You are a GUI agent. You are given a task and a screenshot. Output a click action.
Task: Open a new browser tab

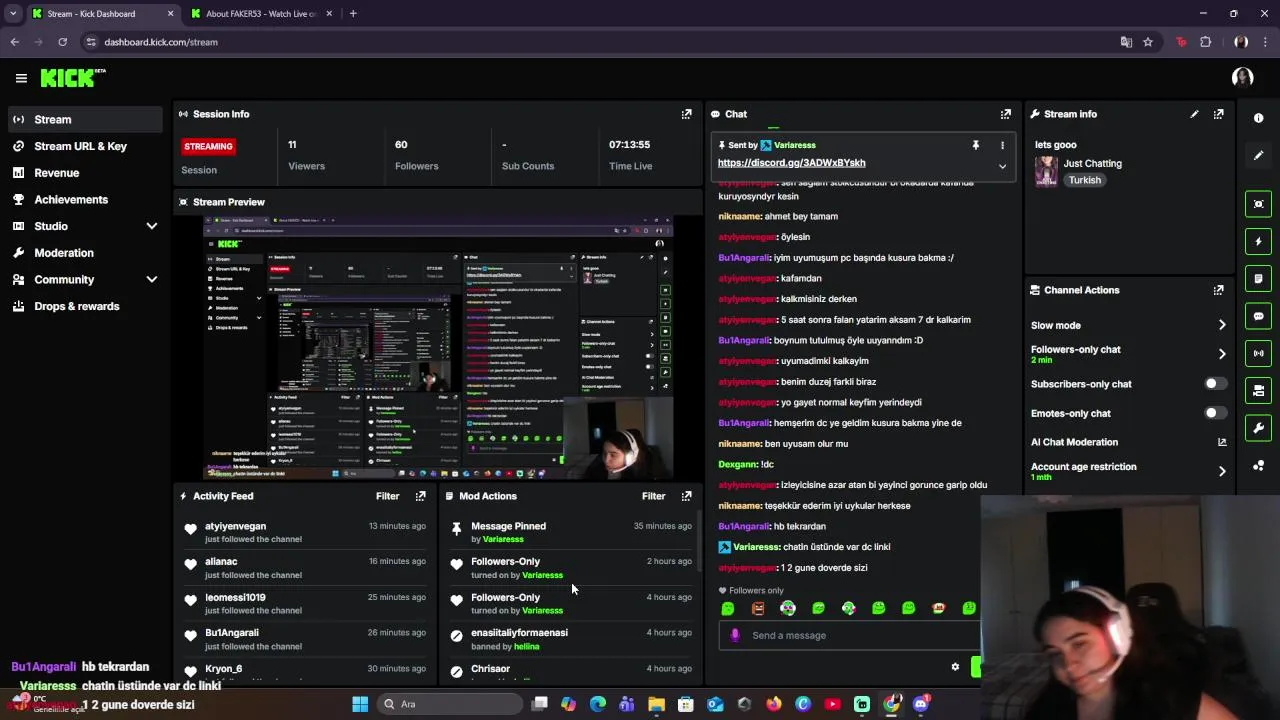[353, 14]
